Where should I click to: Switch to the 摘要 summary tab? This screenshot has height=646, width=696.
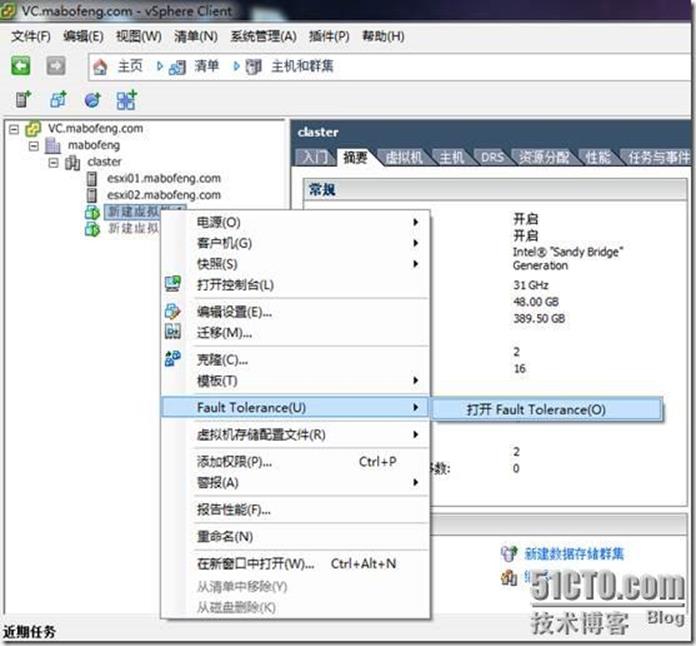coord(356,157)
